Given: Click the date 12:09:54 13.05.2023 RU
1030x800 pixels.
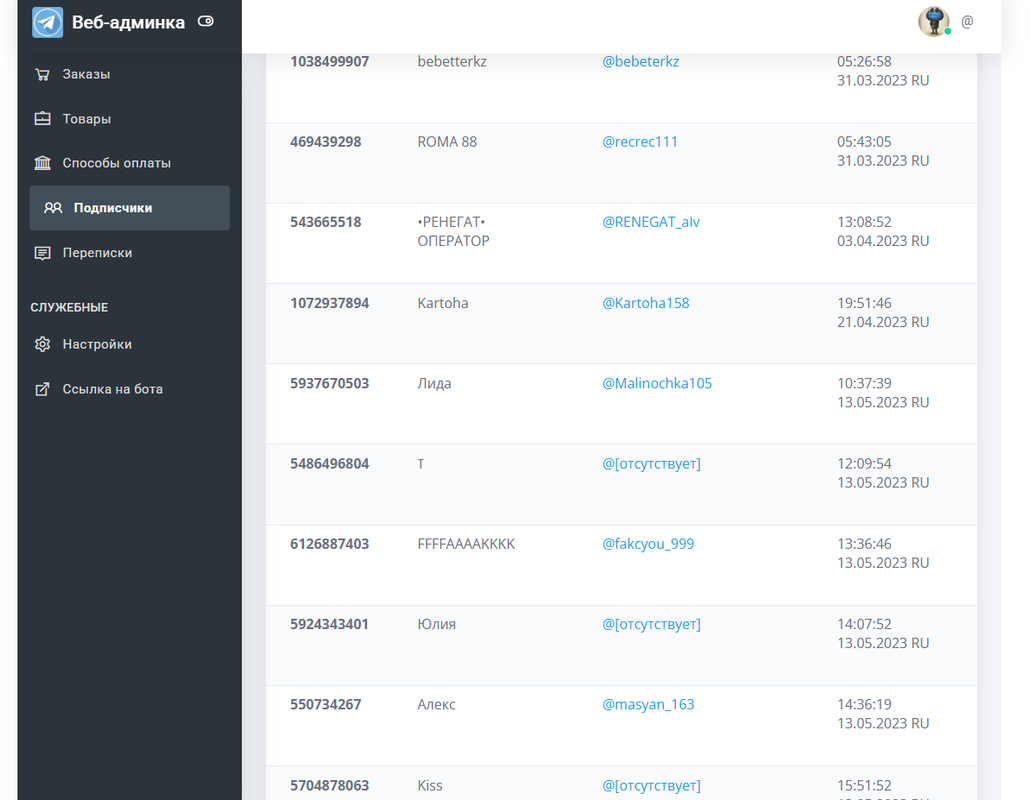Looking at the screenshot, I should tap(882, 473).
